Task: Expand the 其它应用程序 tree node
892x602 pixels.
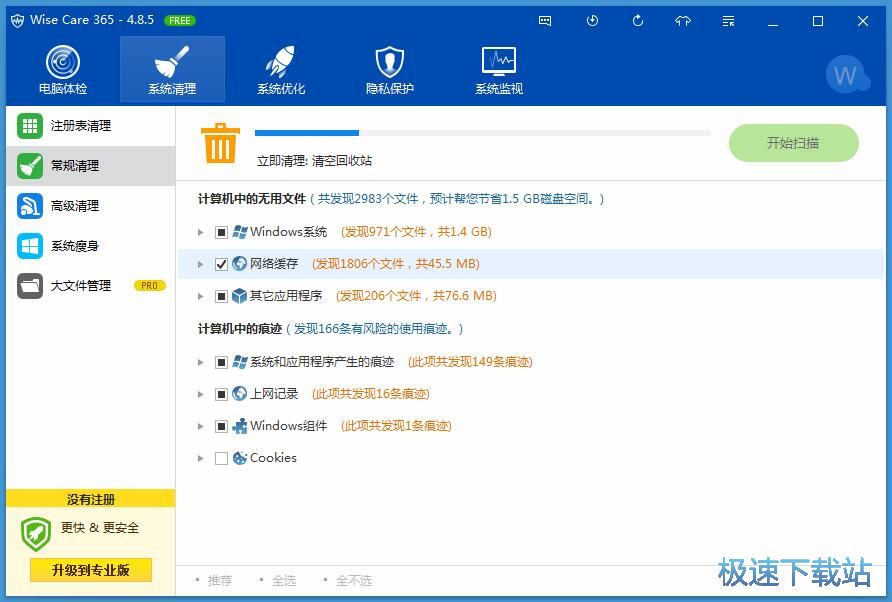Action: coord(200,296)
